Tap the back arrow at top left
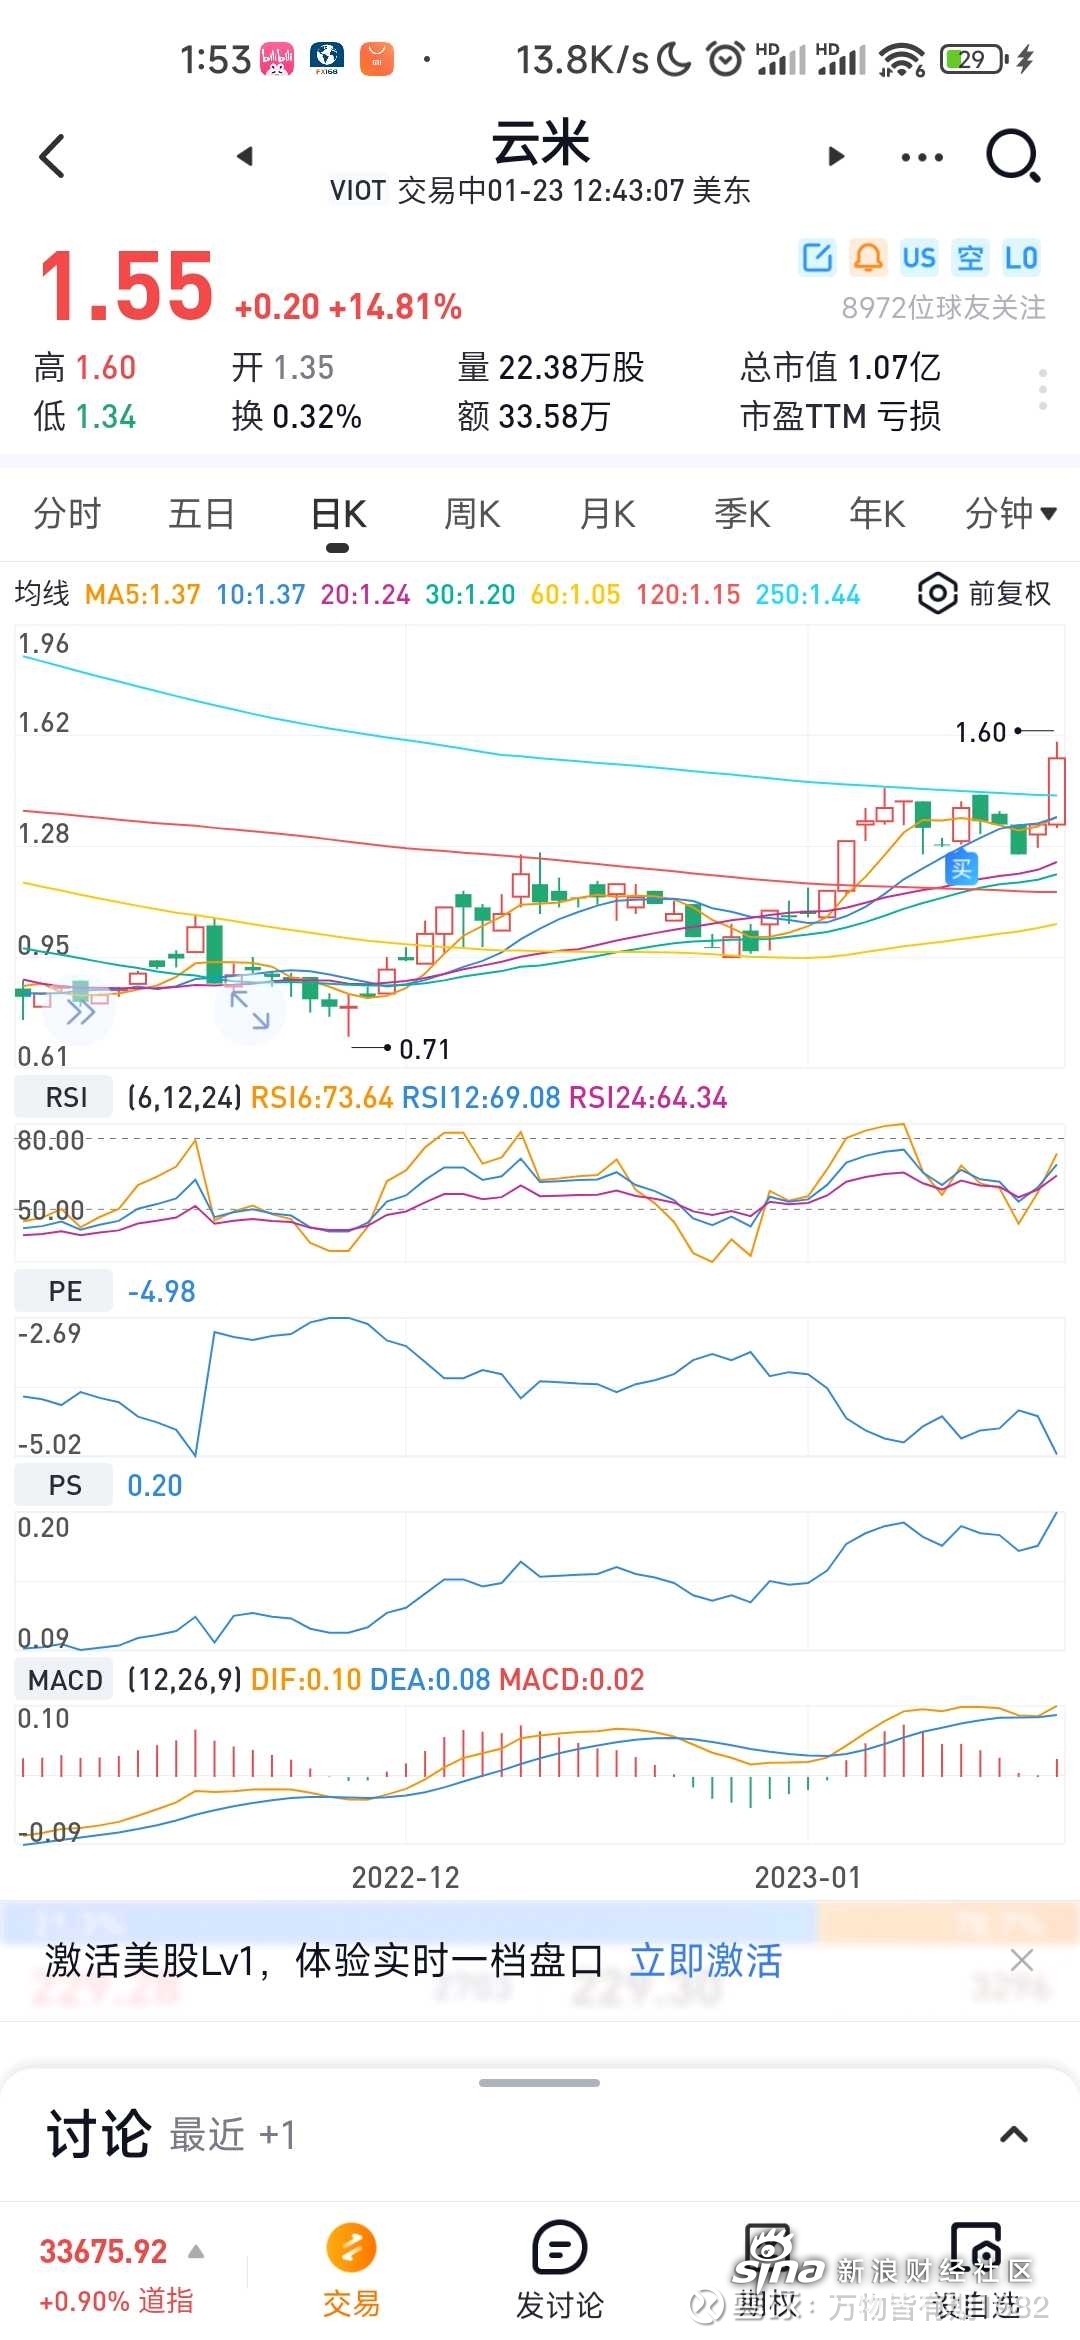 52,156
